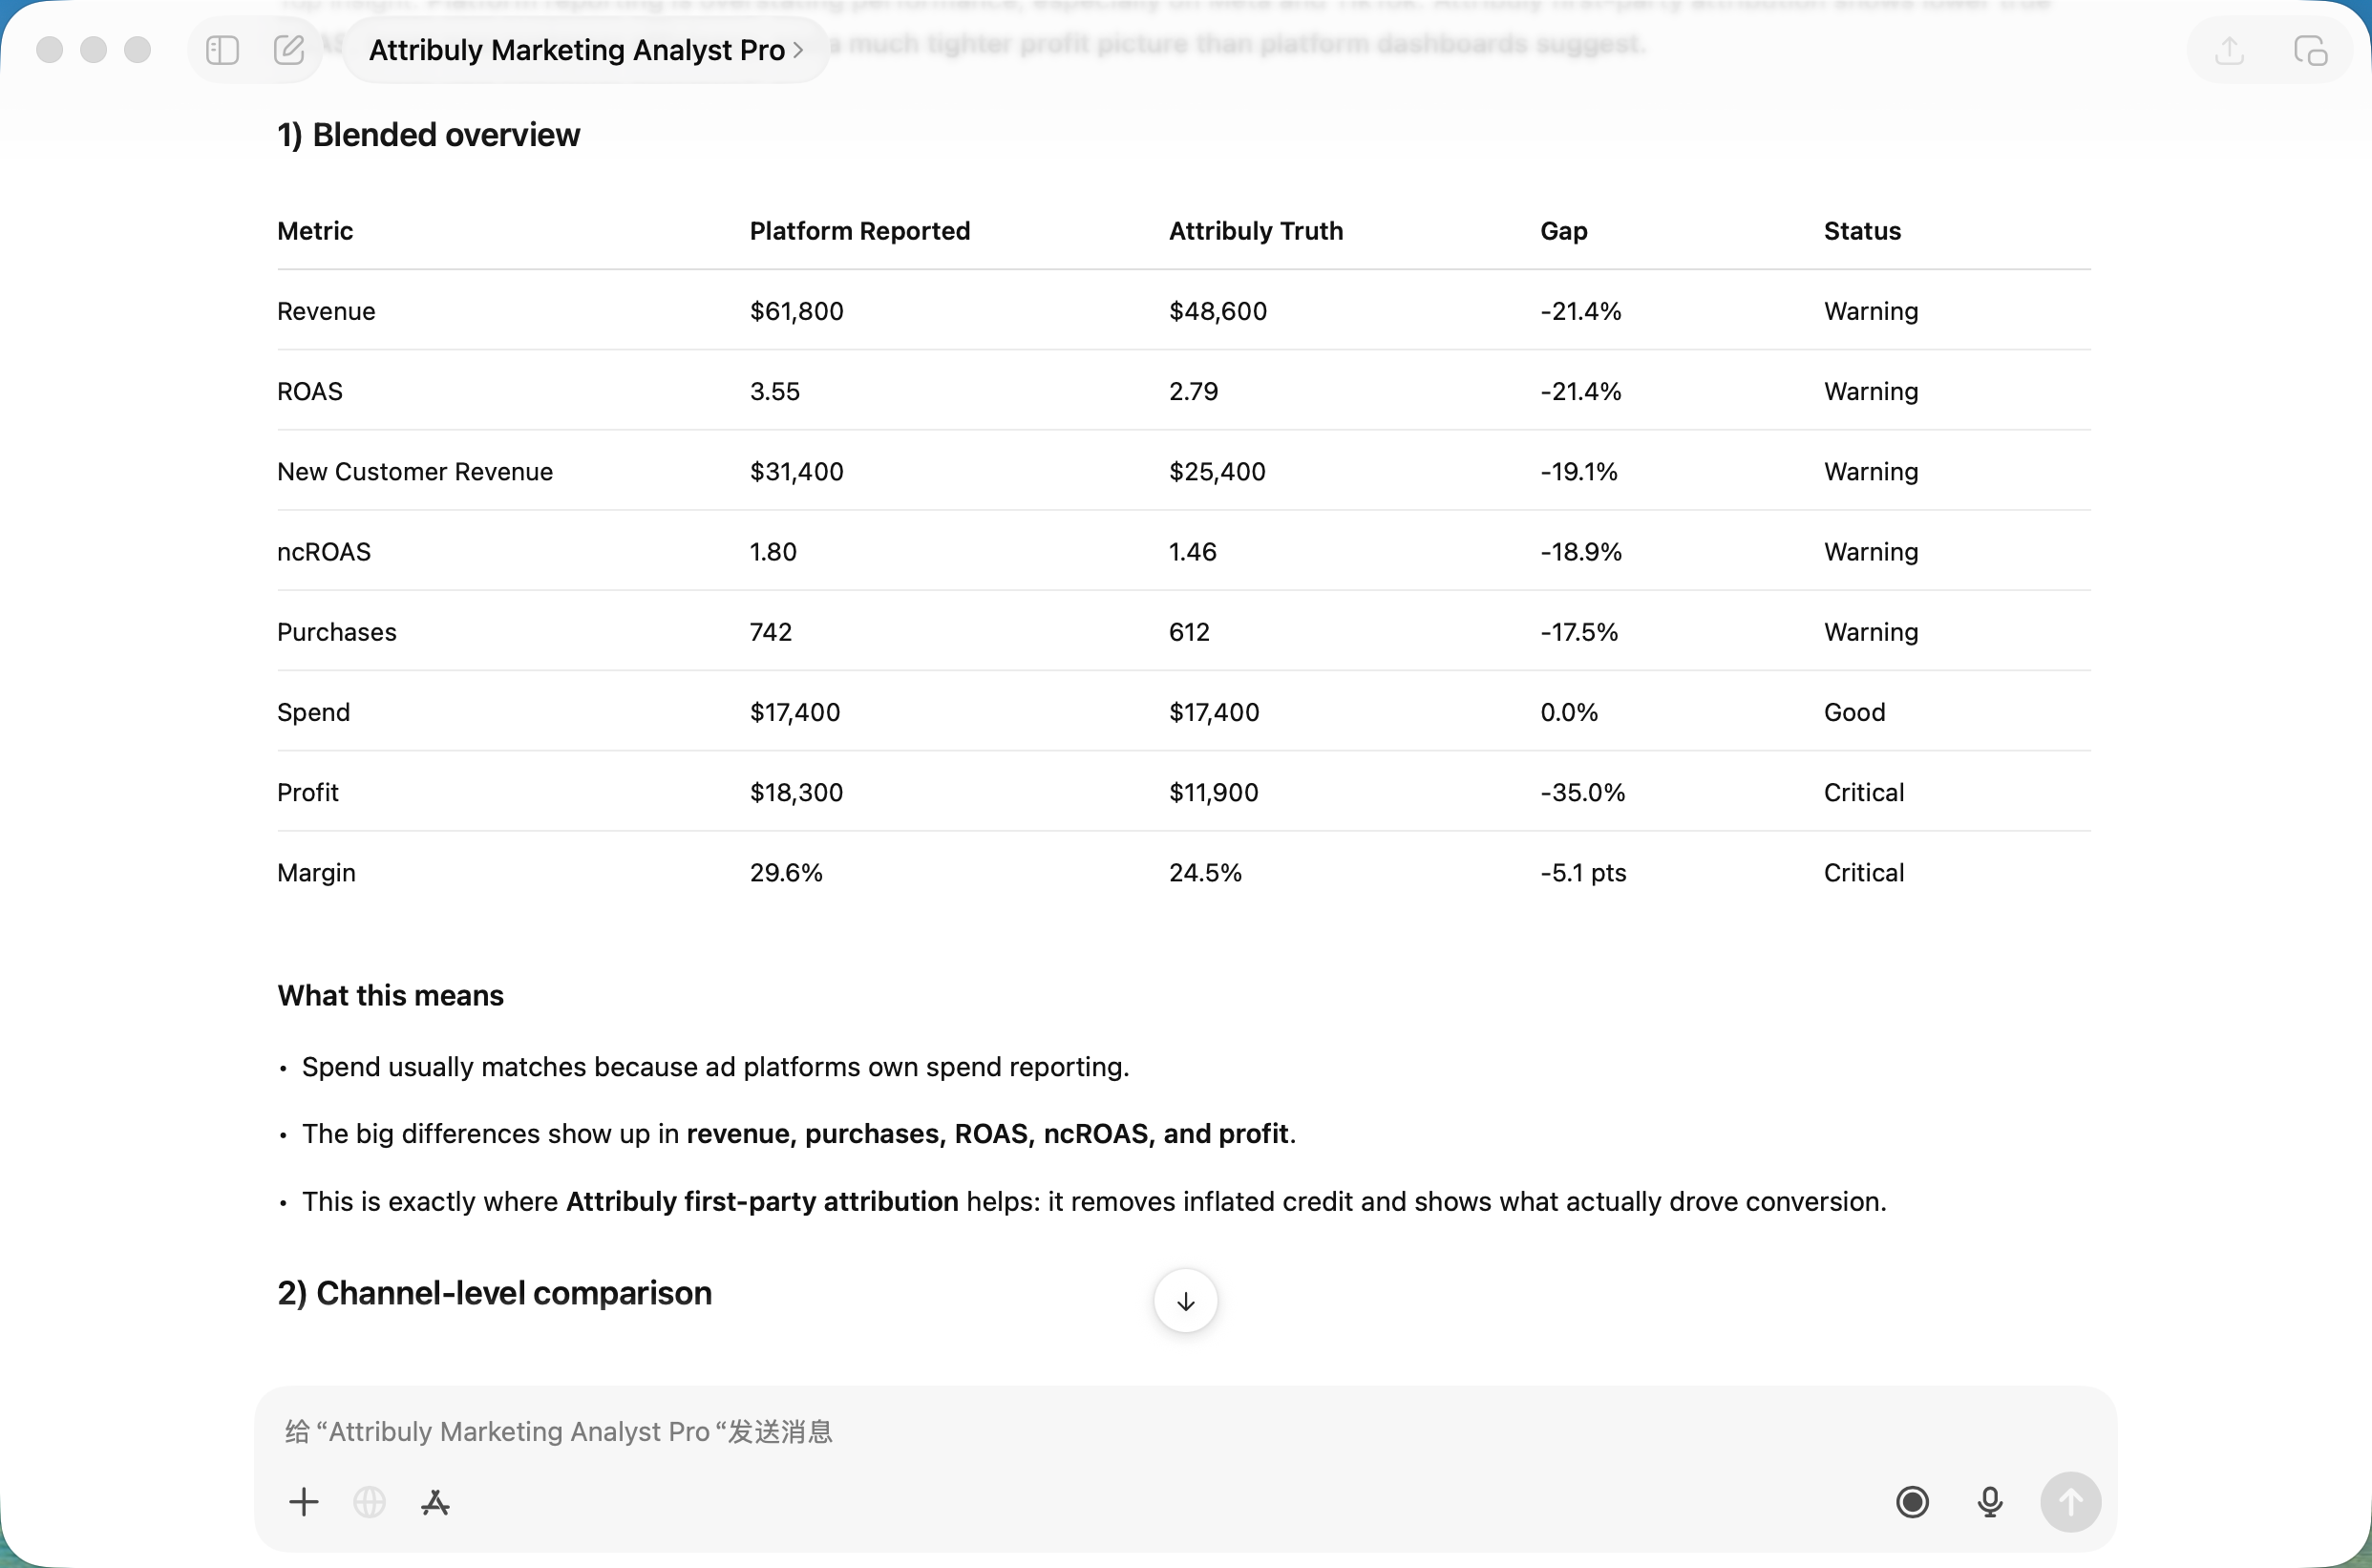Open attachments with the plus icon

click(x=304, y=1502)
